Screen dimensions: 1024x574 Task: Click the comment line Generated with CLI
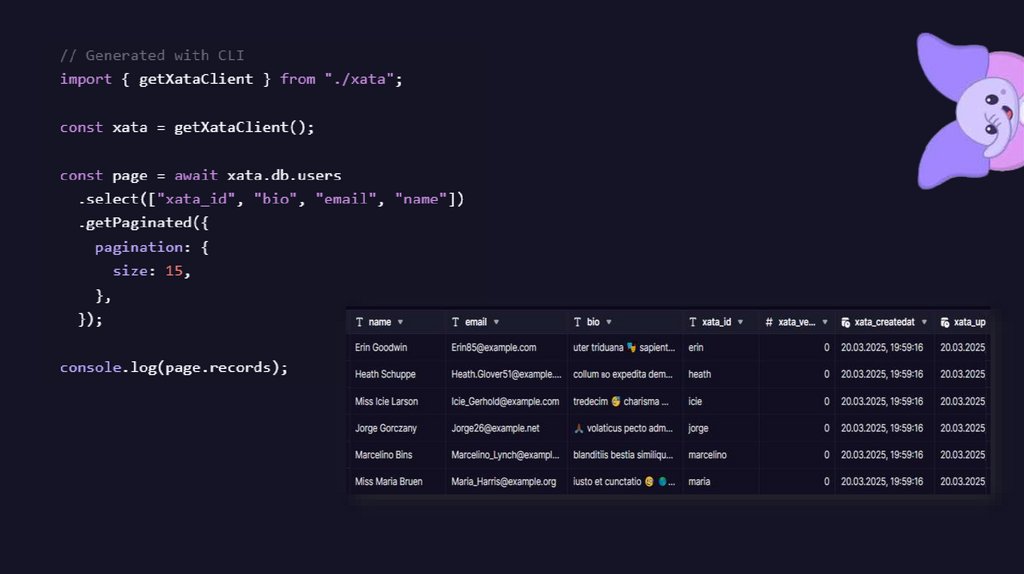(x=152, y=56)
